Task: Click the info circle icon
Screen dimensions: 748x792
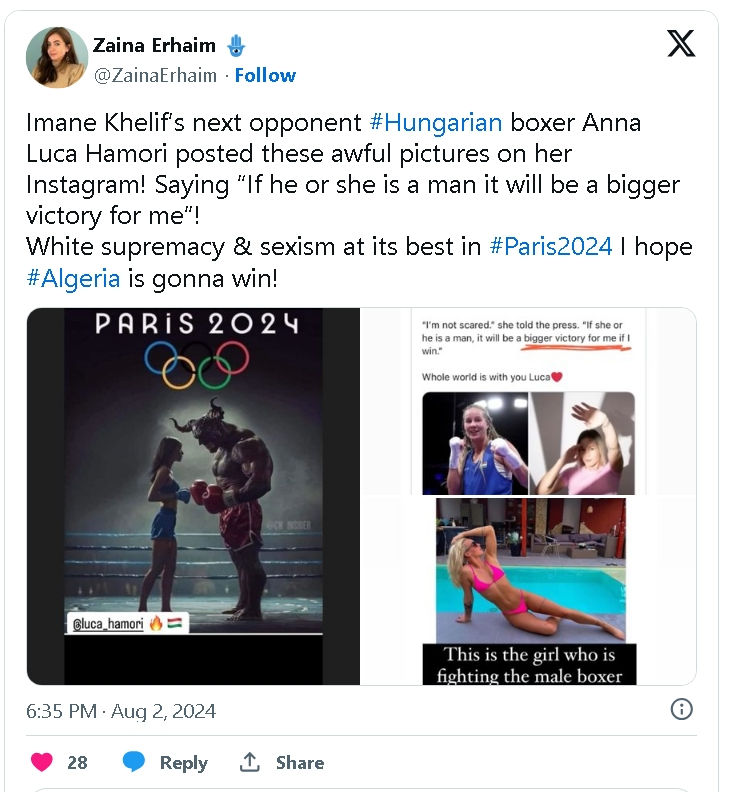Action: pyautogui.click(x=681, y=709)
